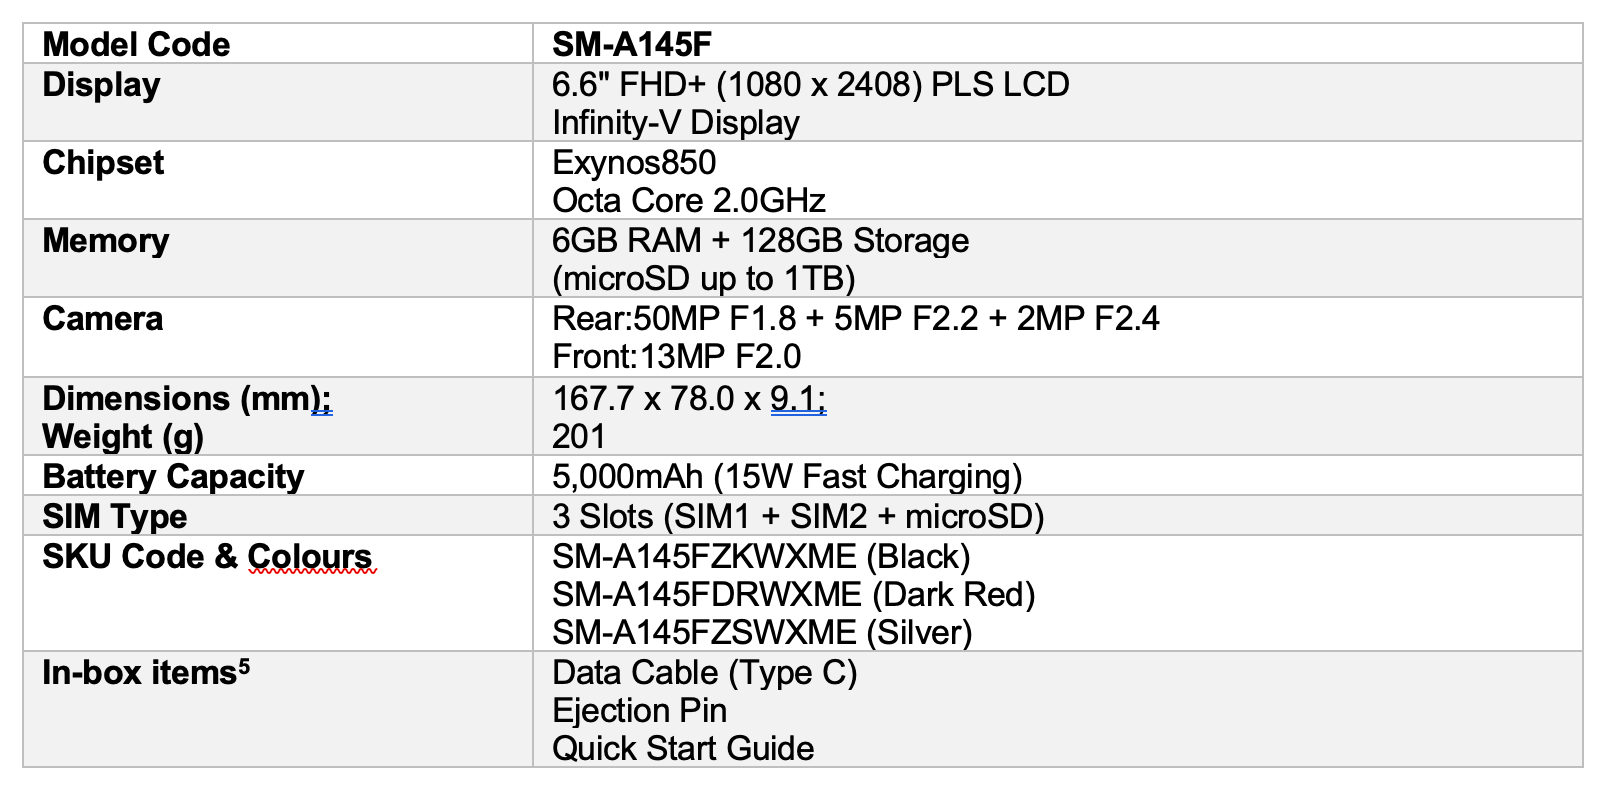Click the Rear camera specification line
This screenshot has width=1598, height=796.
coord(855,318)
